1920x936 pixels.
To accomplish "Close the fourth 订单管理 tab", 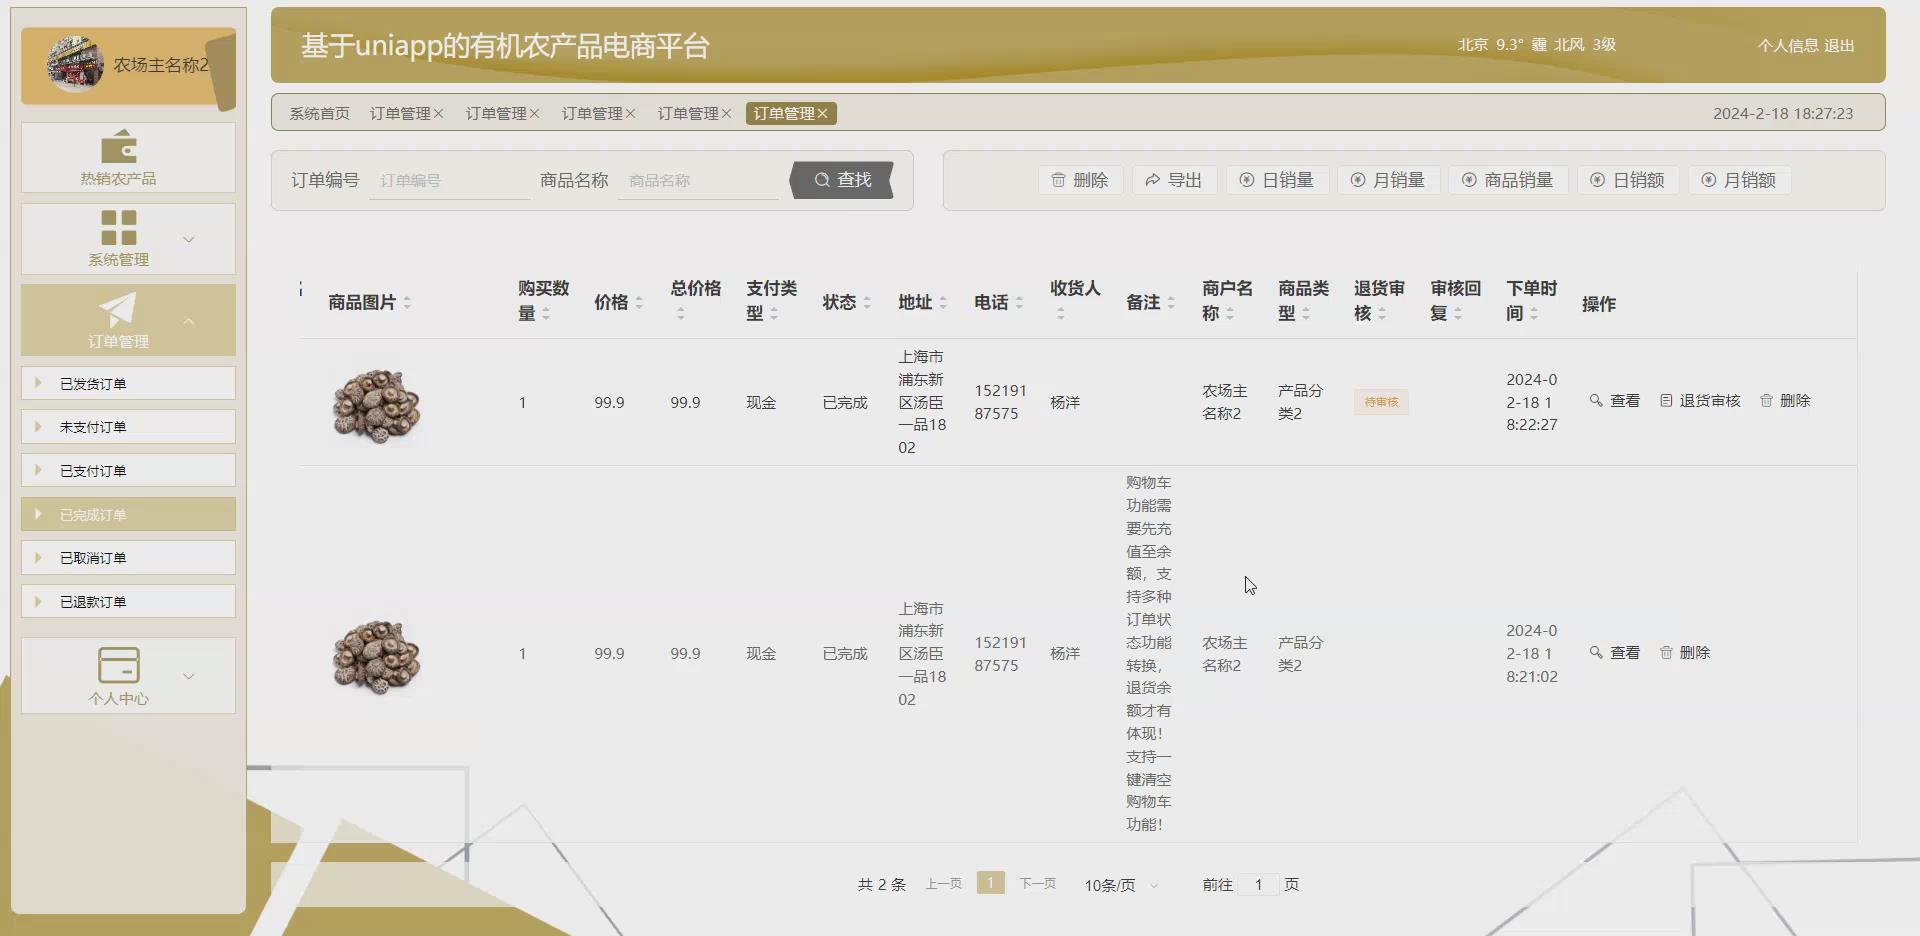I will coord(726,114).
